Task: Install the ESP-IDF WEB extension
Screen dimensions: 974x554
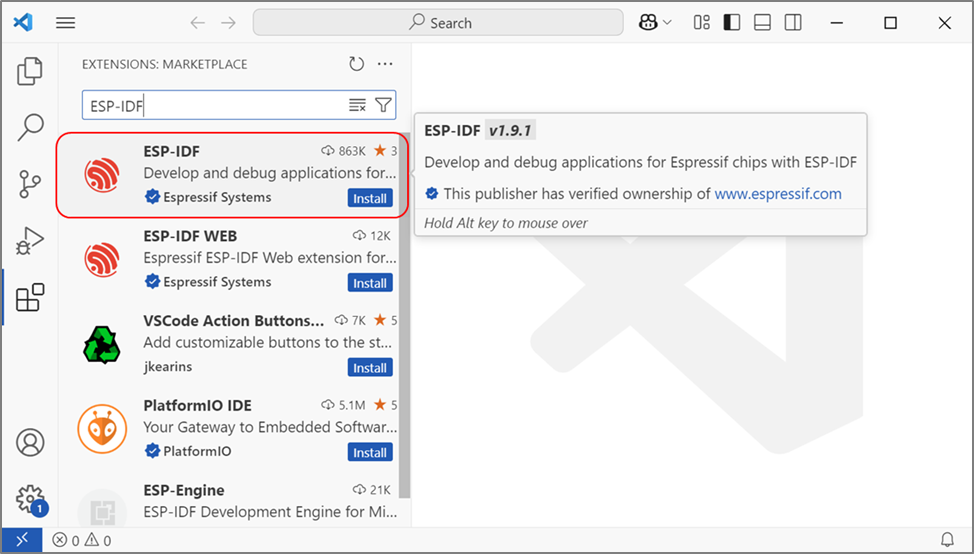Action: click(x=370, y=283)
